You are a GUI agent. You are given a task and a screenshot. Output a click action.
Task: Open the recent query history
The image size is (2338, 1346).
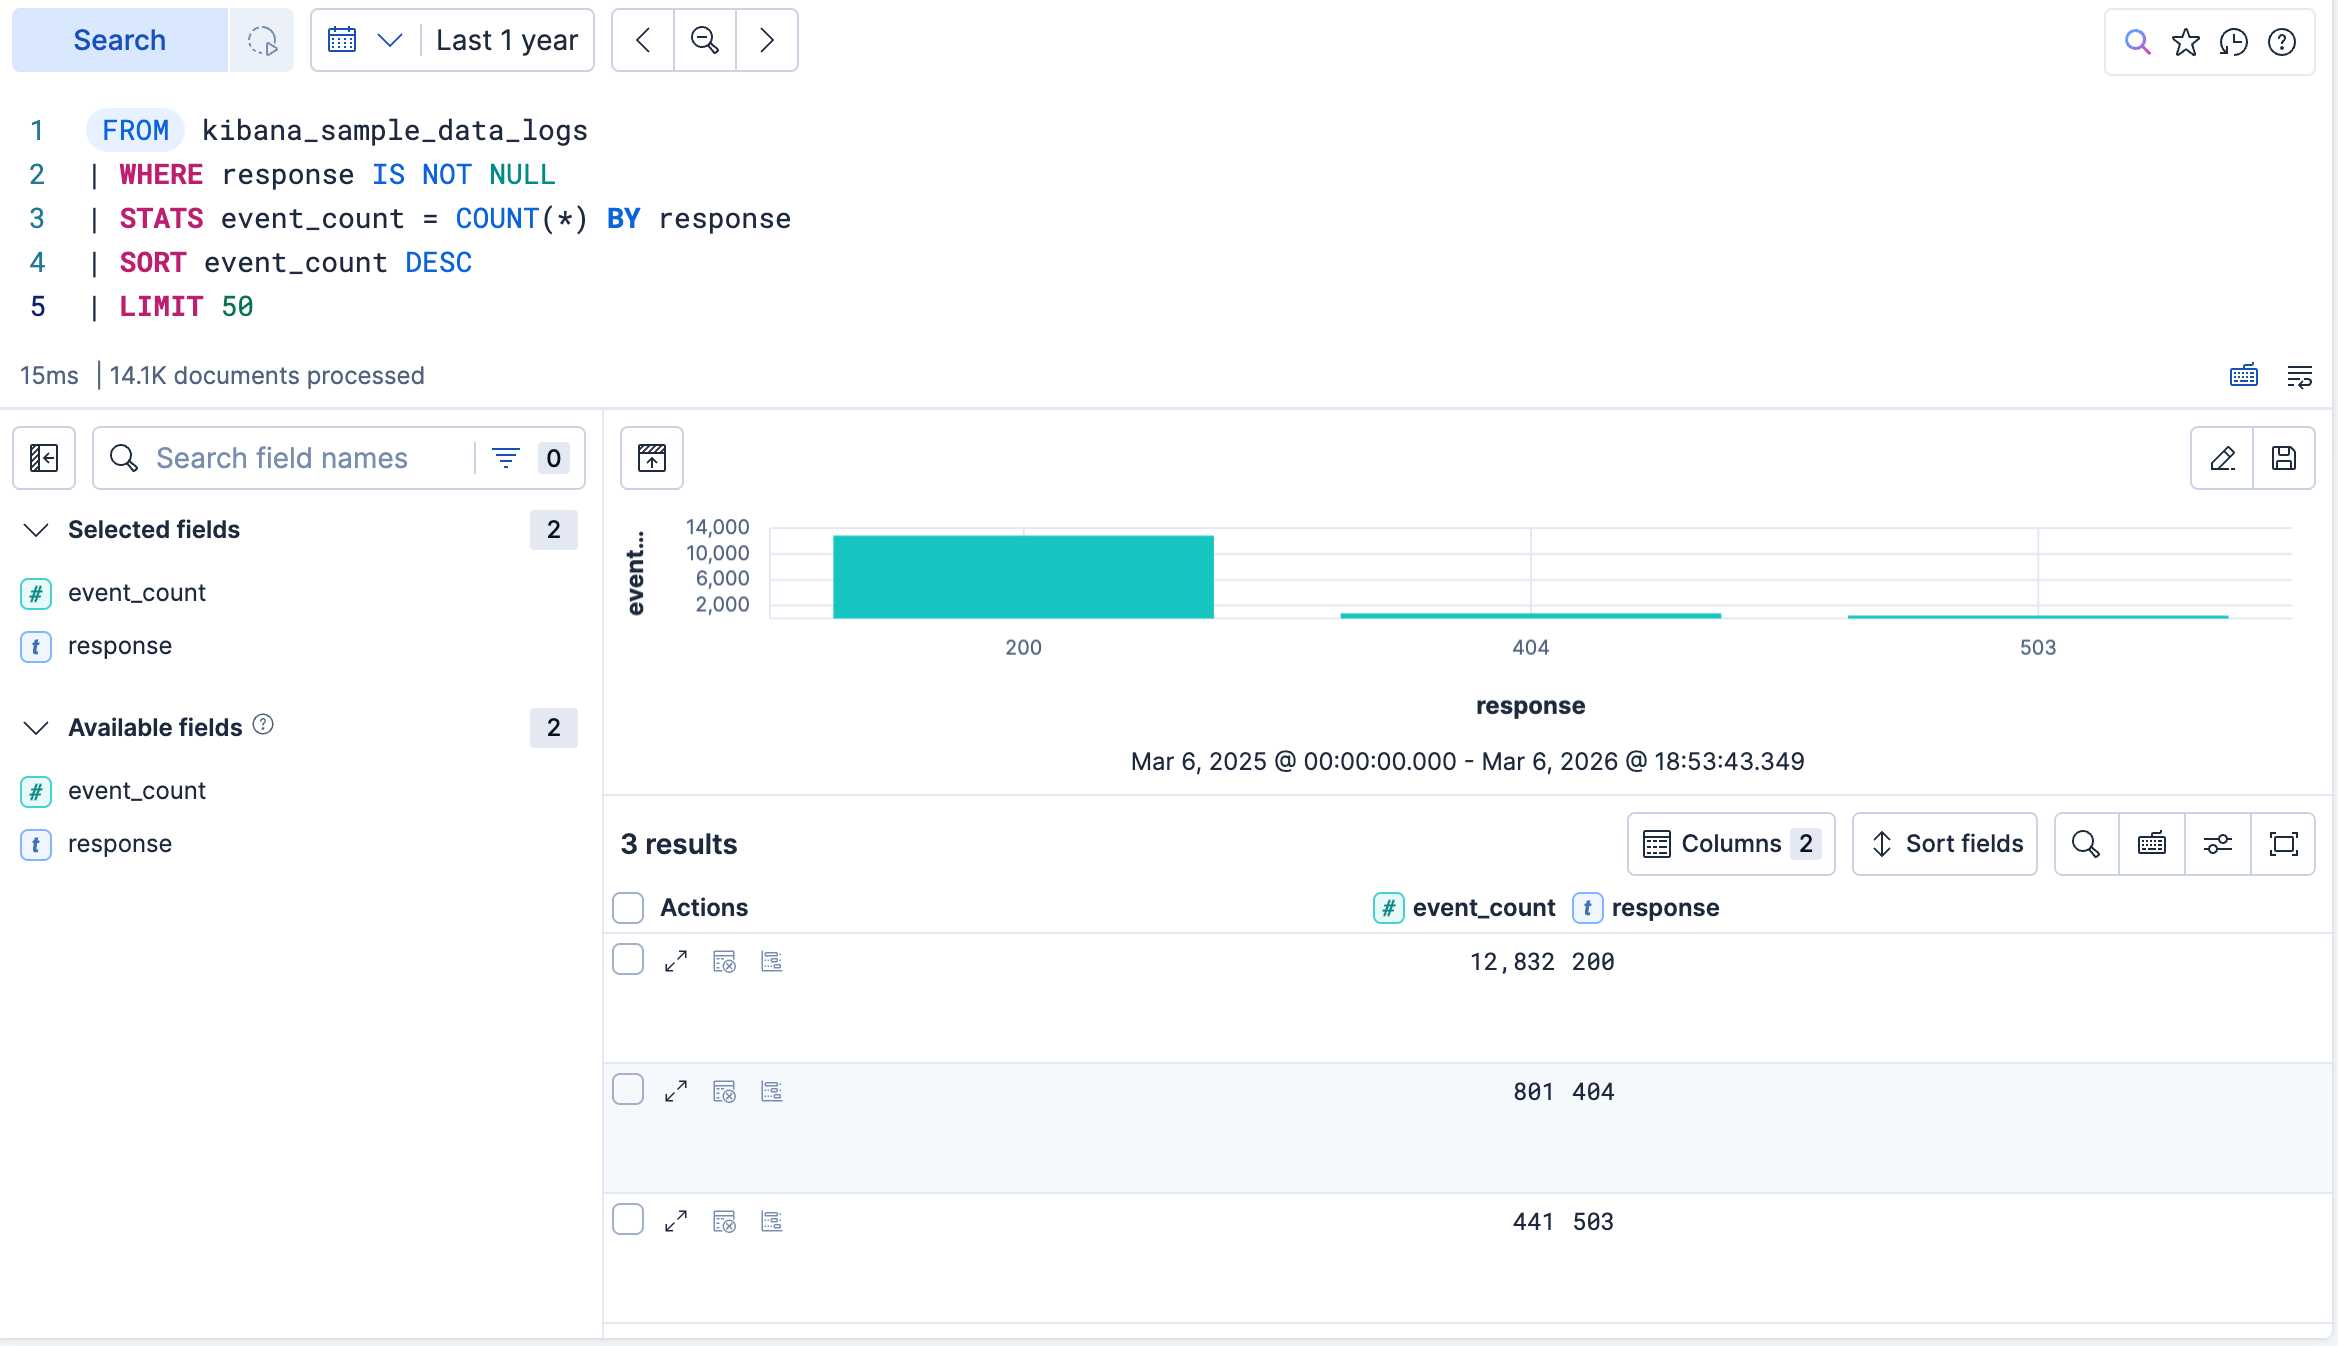click(2234, 42)
